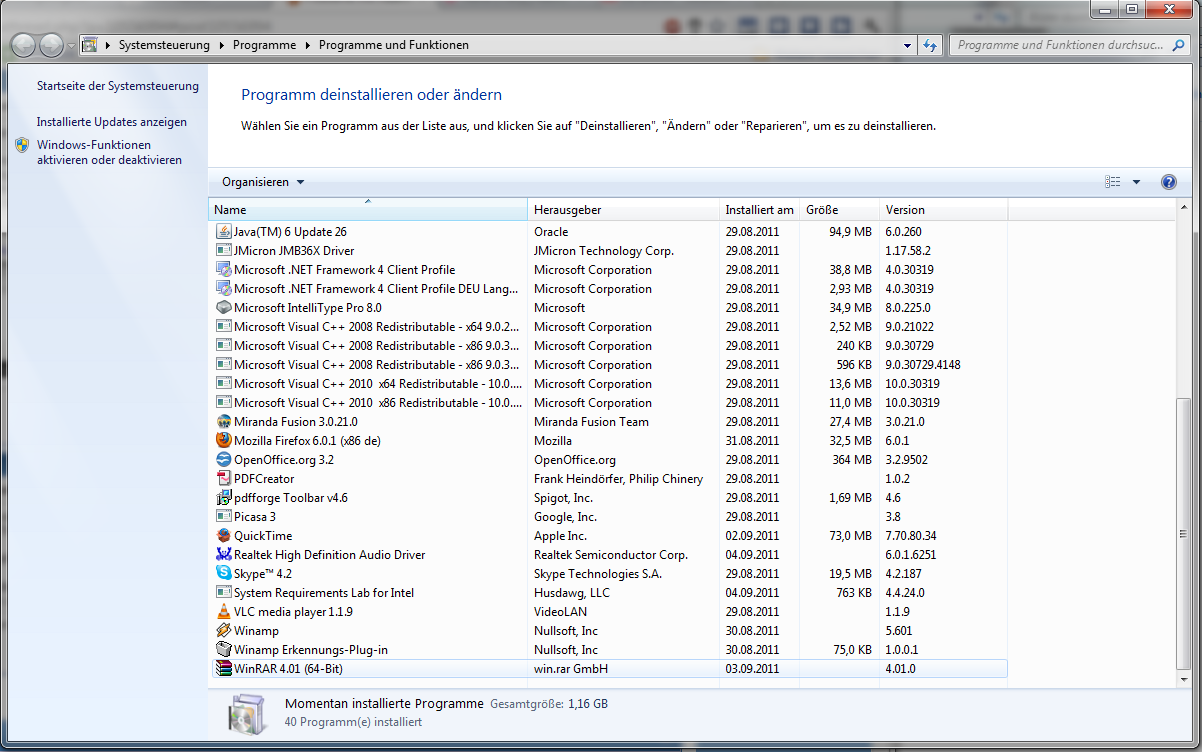Click the Miranda Fusion 3.0.21.0 icon
The height and width of the screenshot is (752, 1202).
224,421
